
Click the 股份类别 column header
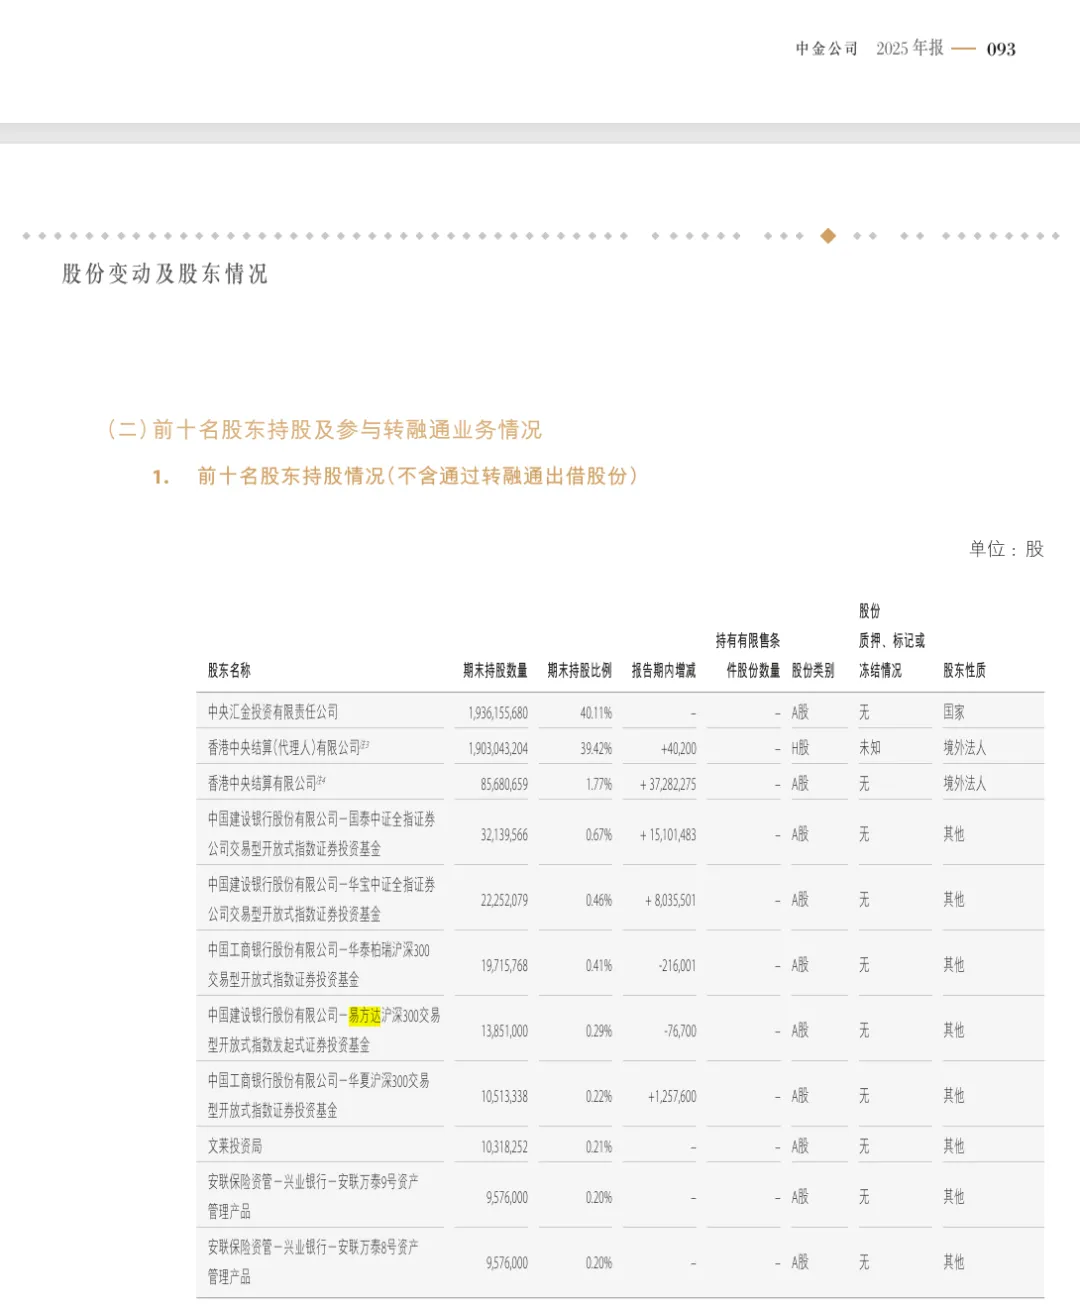click(813, 670)
